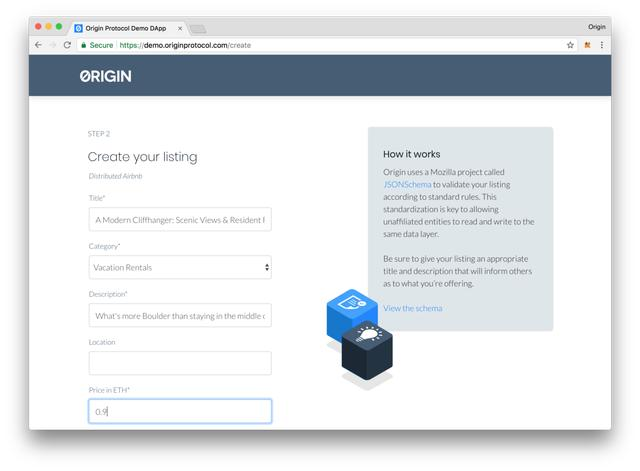
Task: Click the empty Location field
Action: (180, 363)
